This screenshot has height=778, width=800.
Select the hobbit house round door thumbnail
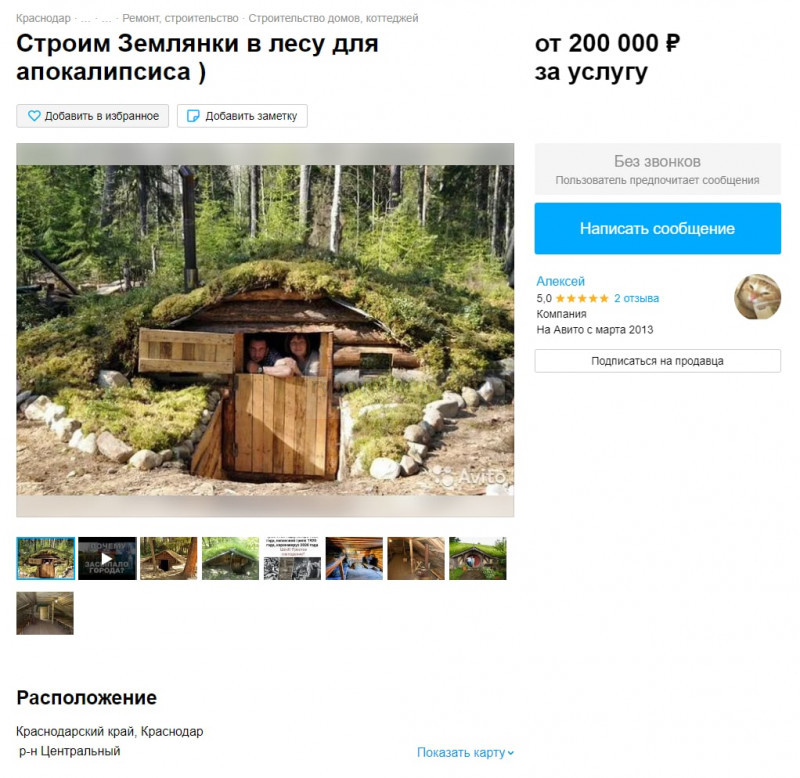pos(478,558)
